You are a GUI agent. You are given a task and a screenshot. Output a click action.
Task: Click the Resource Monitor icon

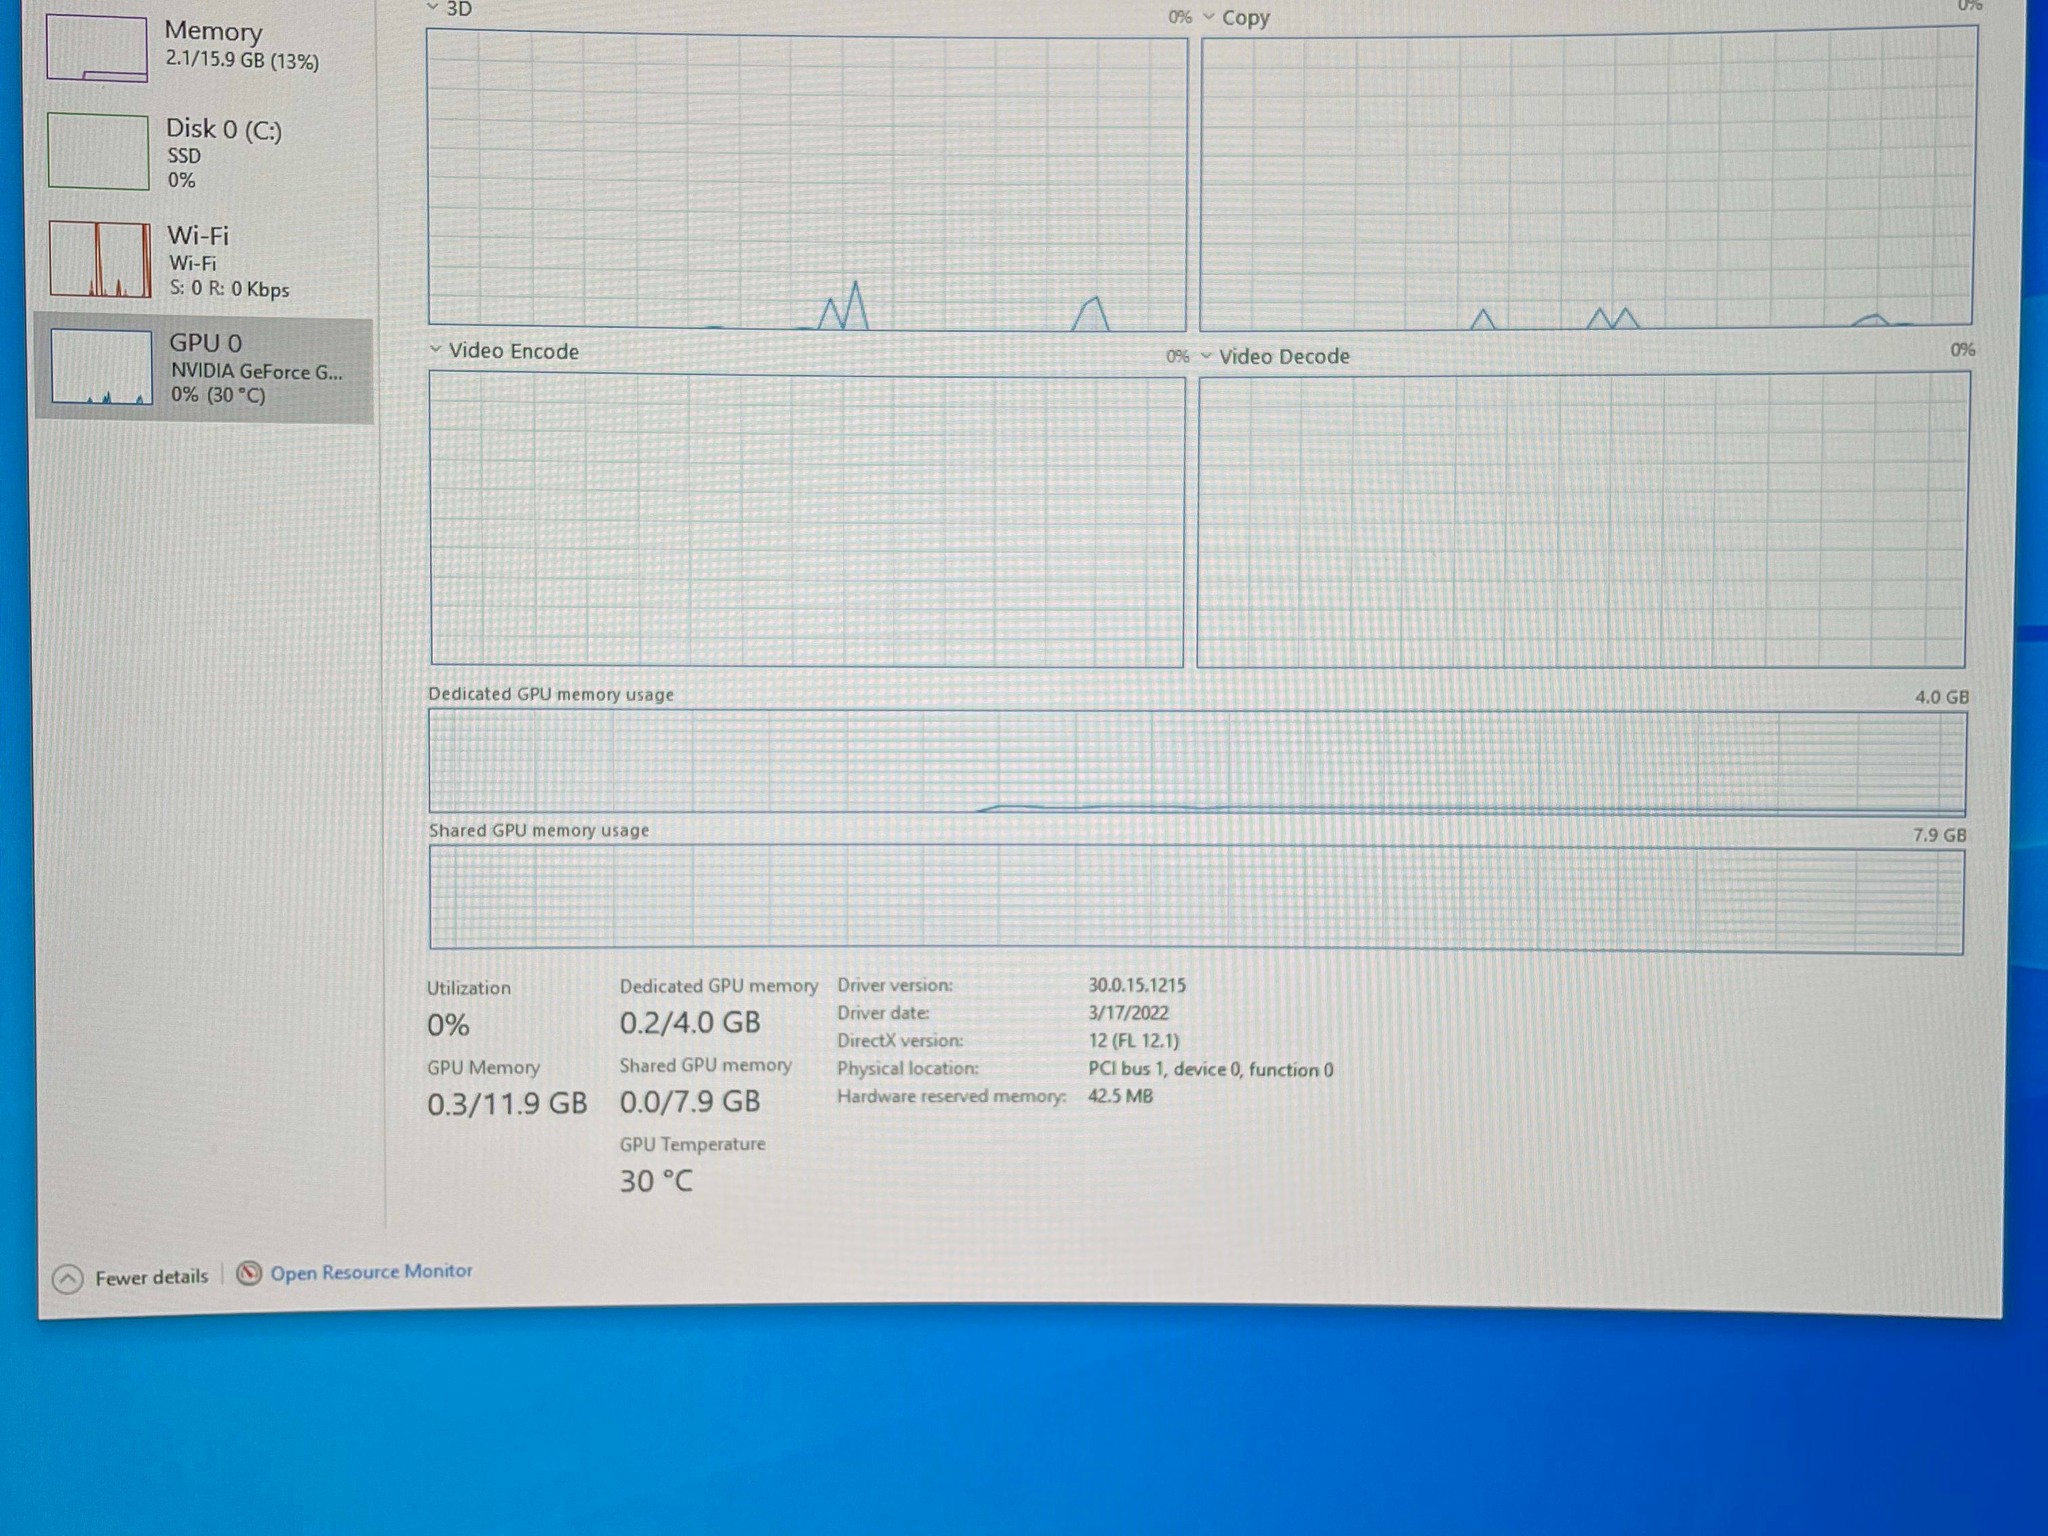click(249, 1273)
